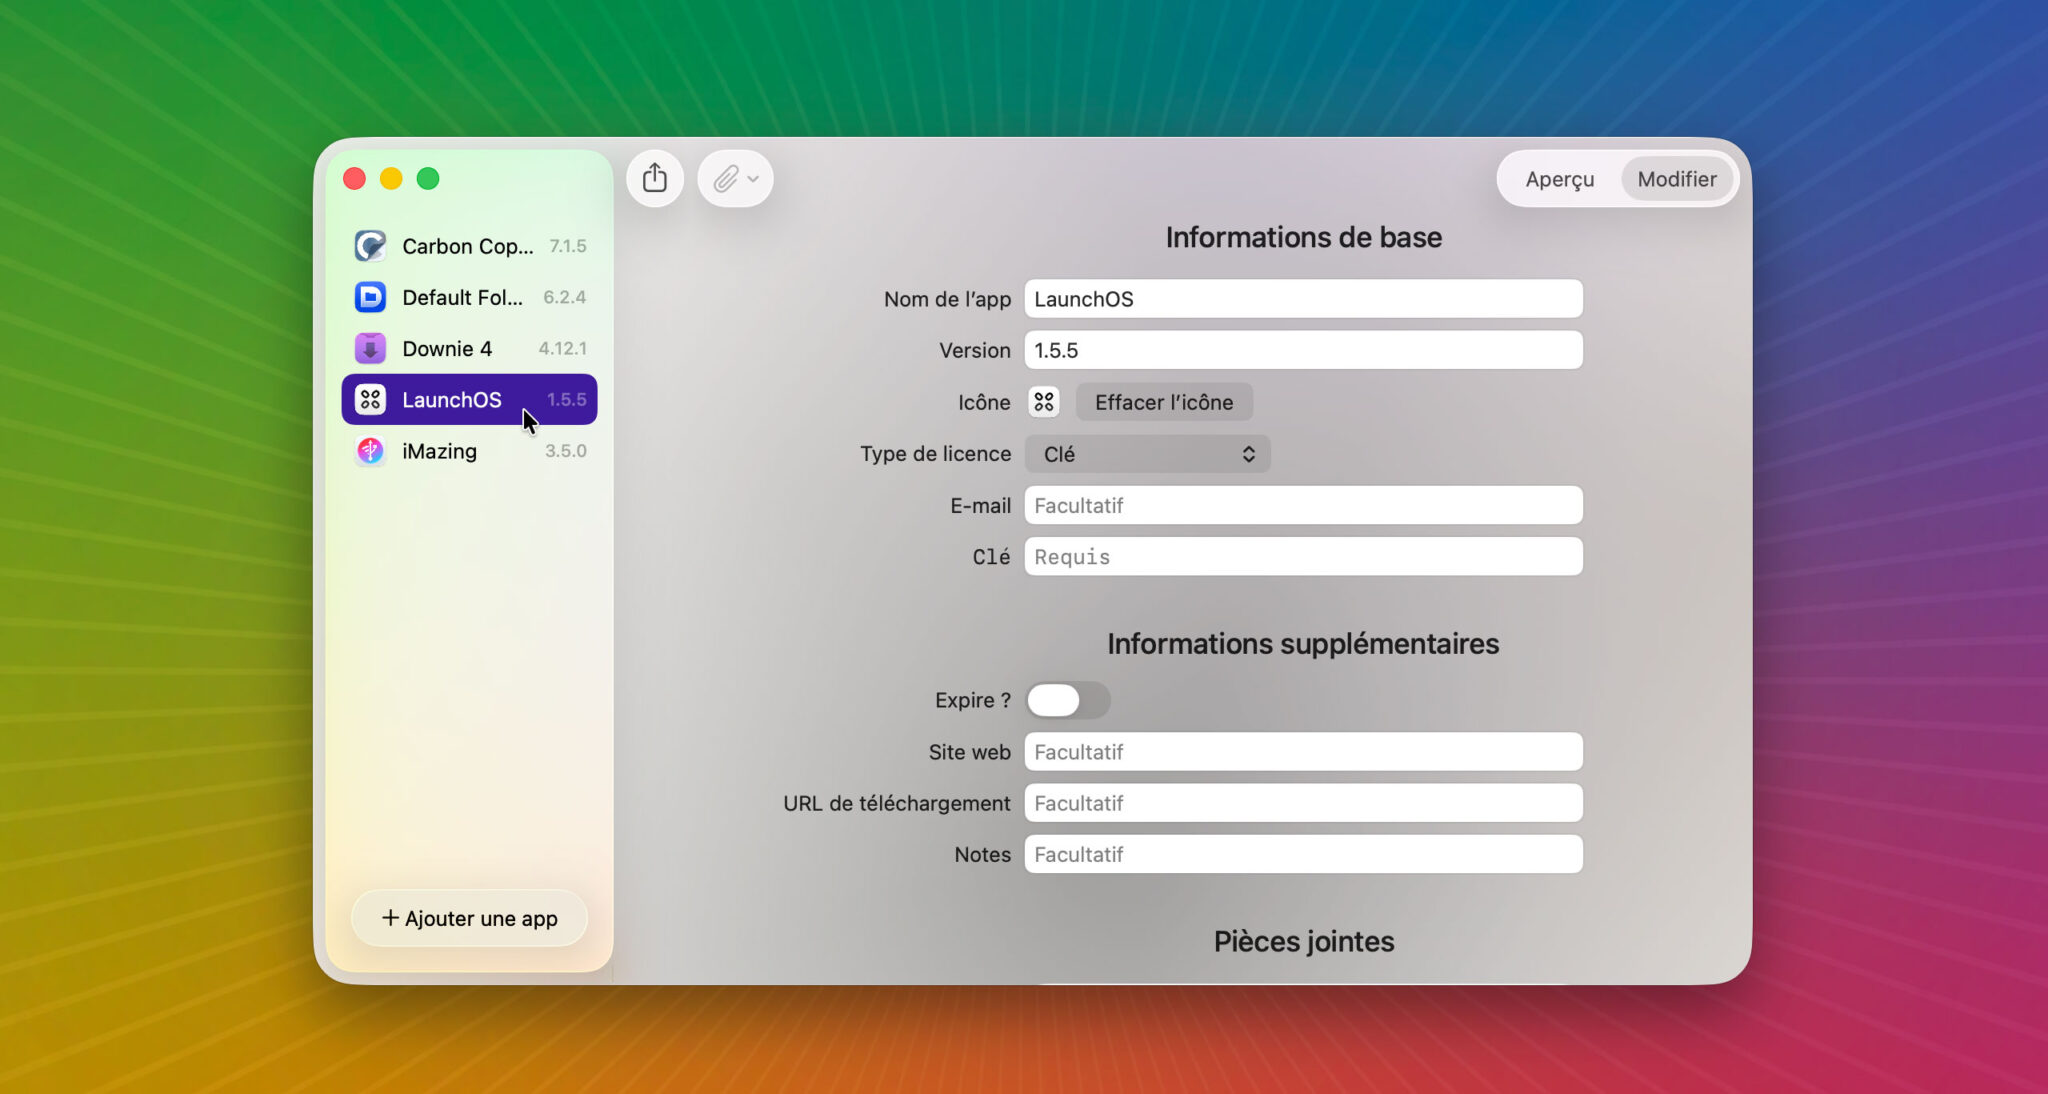The height and width of the screenshot is (1094, 2048).
Task: Click the 1.5.5 version in sidebar
Action: coord(566,400)
